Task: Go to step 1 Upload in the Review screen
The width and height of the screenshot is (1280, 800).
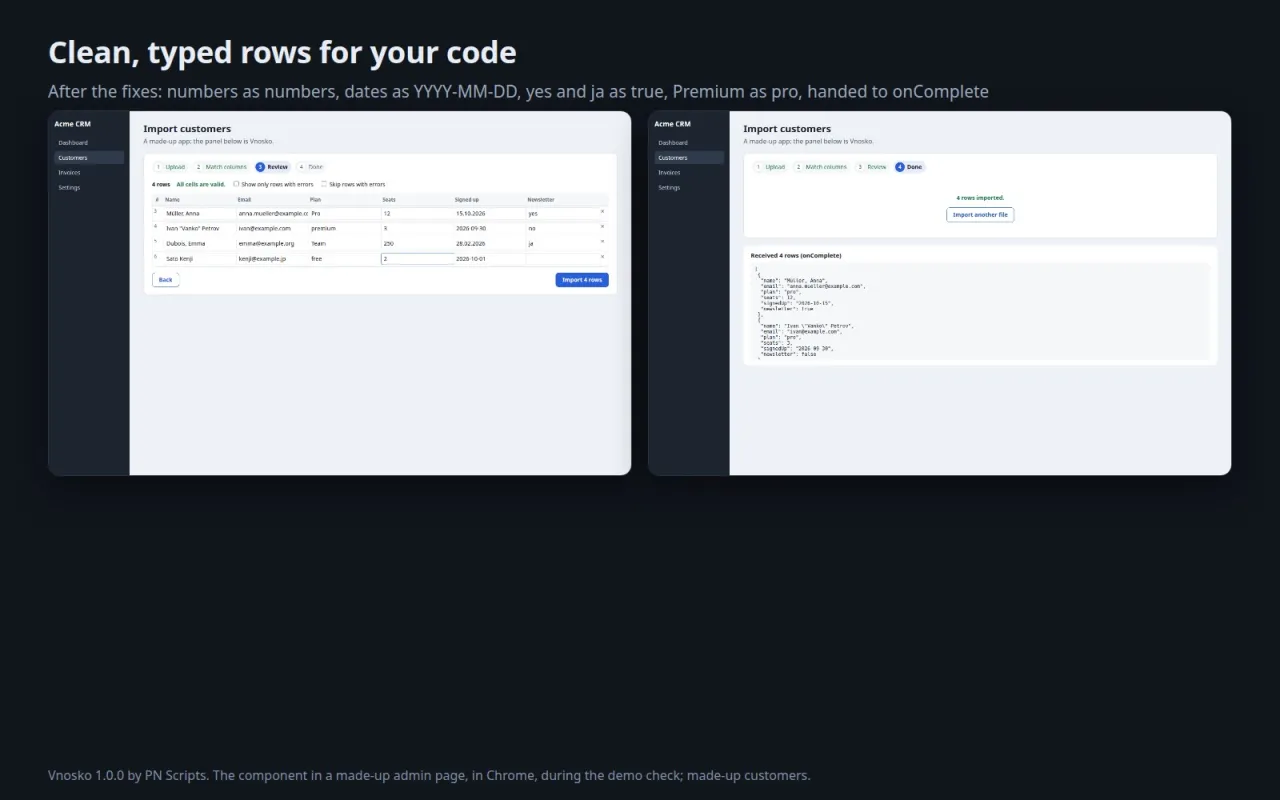Action: click(x=170, y=167)
